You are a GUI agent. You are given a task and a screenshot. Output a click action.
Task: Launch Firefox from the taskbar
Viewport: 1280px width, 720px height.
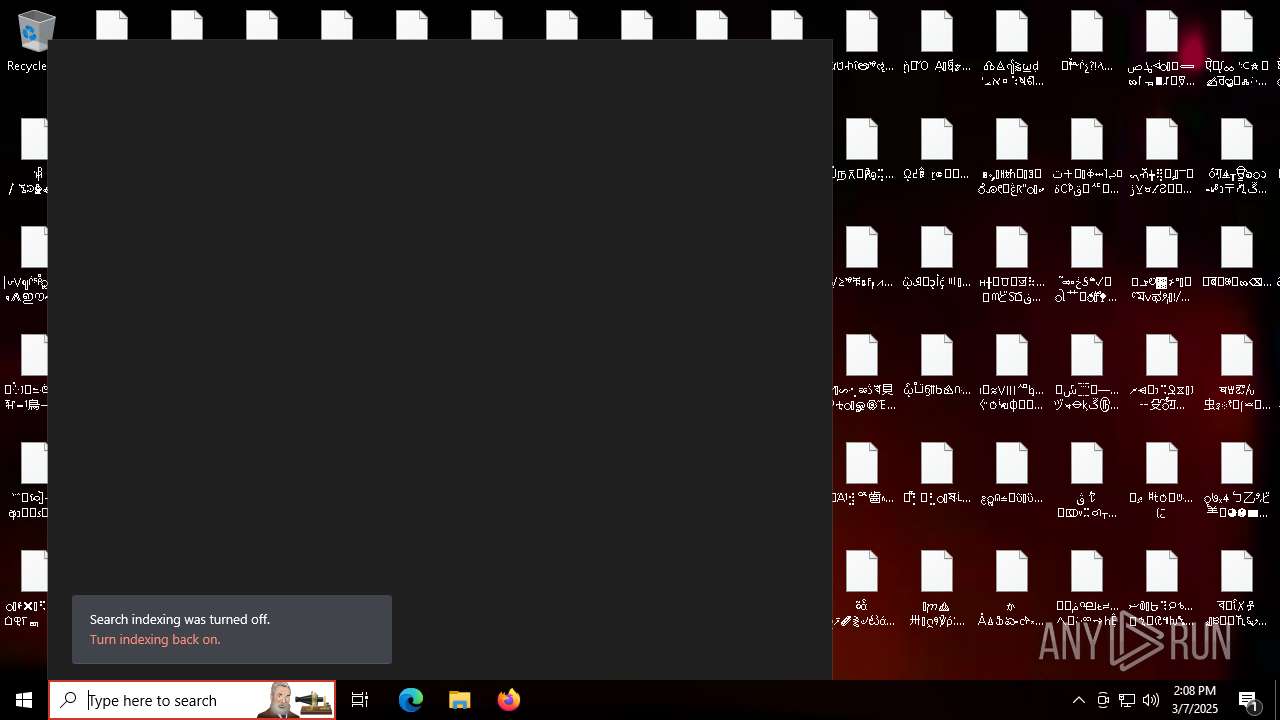pos(509,700)
